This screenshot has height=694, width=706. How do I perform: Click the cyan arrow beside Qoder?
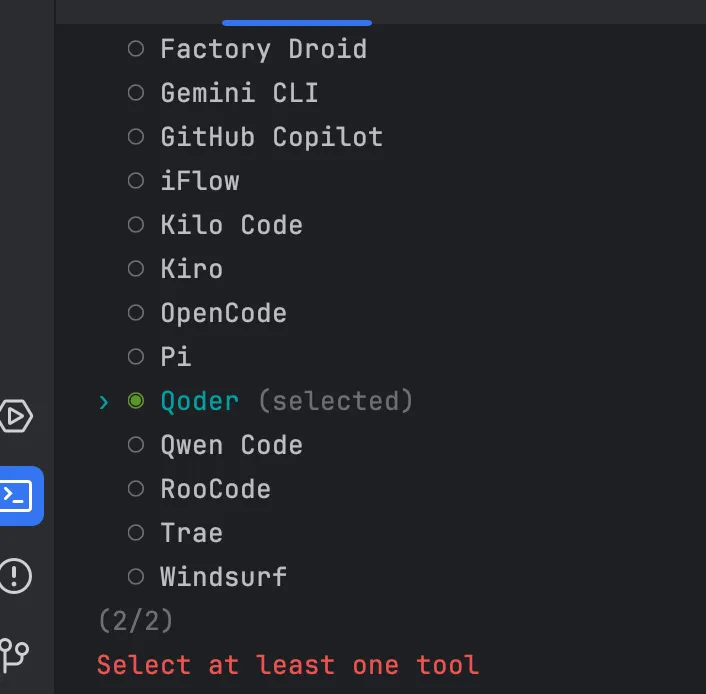click(x=104, y=401)
